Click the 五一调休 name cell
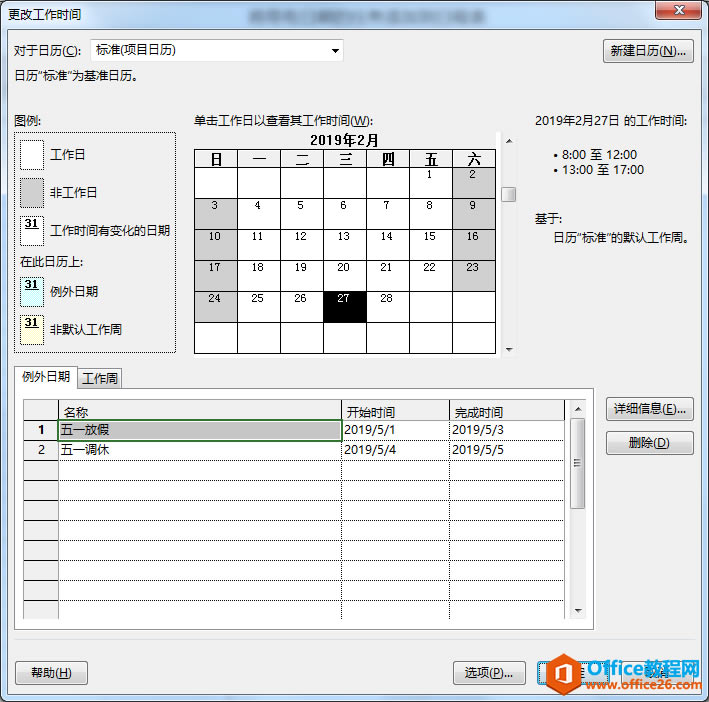This screenshot has width=709, height=702. click(x=200, y=450)
